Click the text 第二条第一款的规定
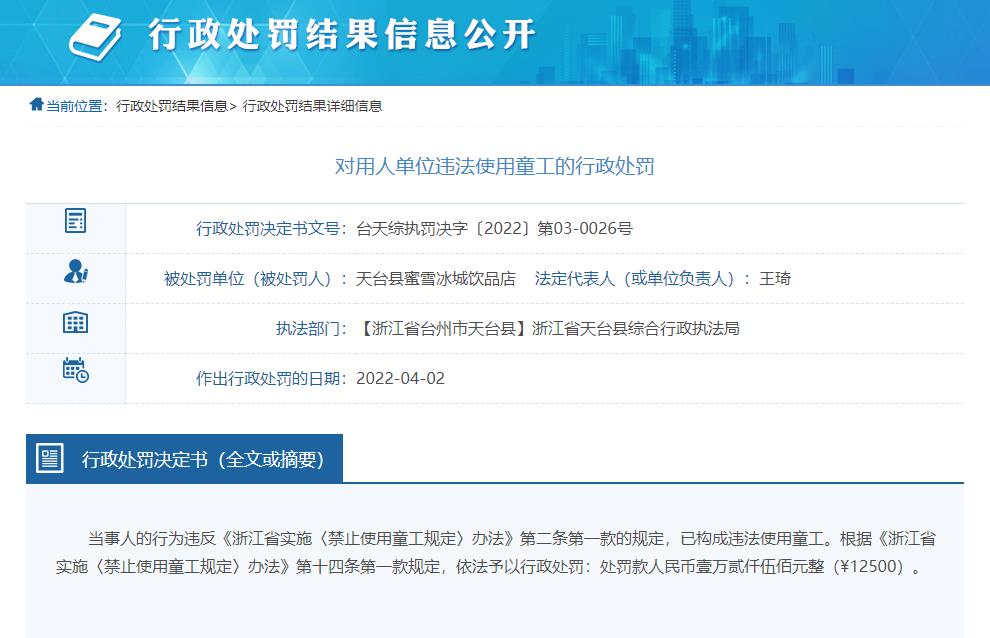The width and height of the screenshot is (990, 638). pyautogui.click(x=592, y=539)
